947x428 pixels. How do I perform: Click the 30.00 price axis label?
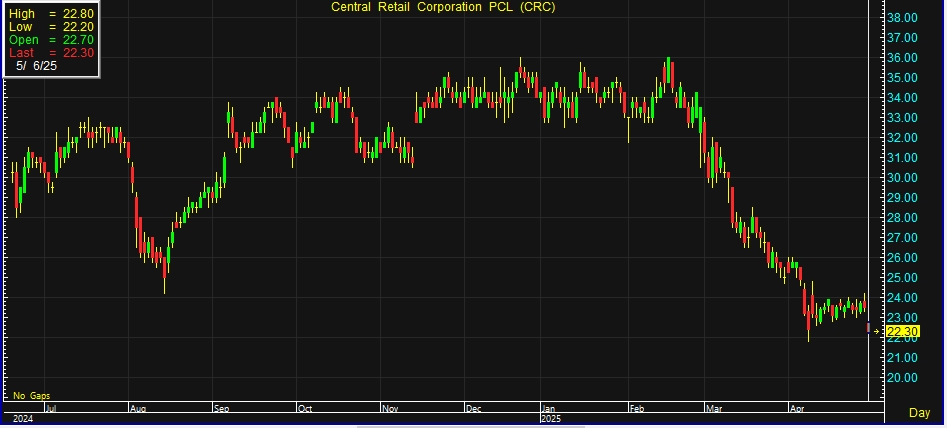click(x=902, y=177)
